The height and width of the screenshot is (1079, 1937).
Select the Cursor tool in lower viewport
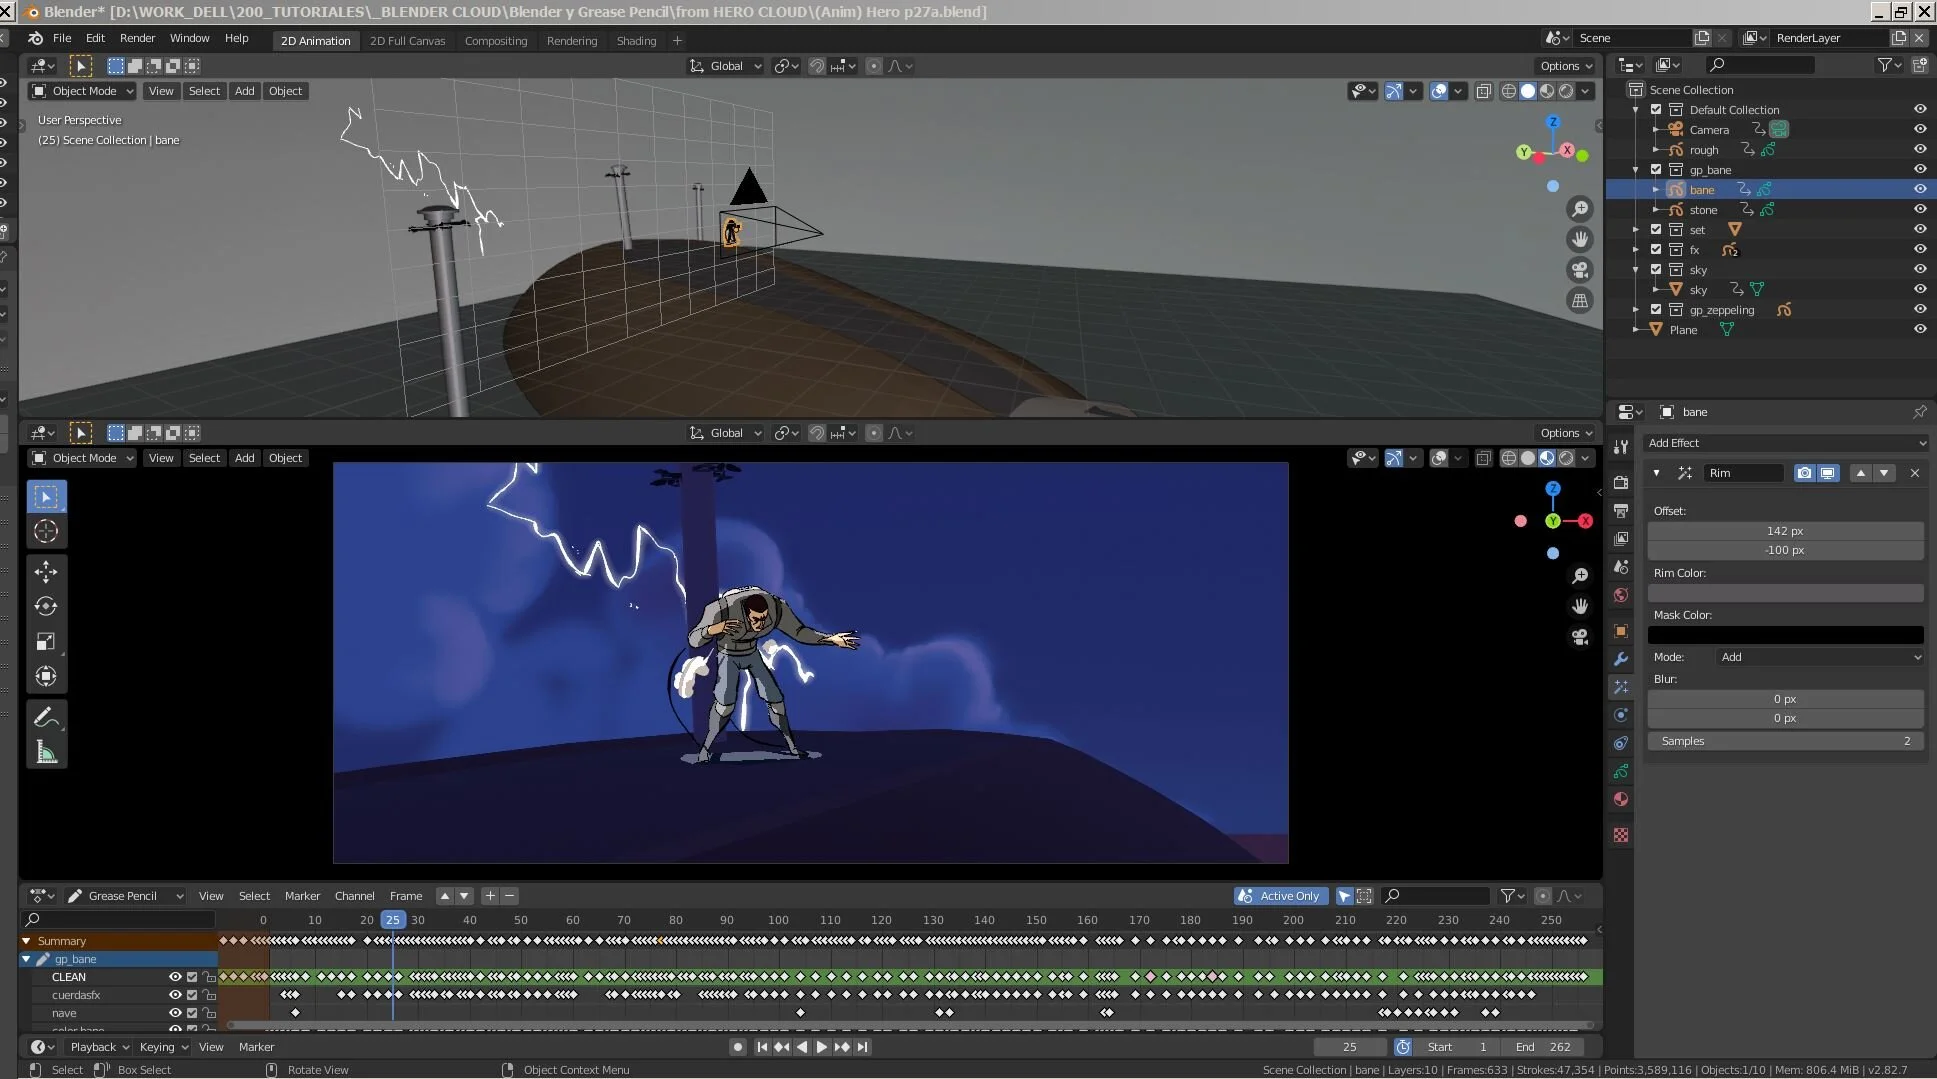(x=46, y=531)
